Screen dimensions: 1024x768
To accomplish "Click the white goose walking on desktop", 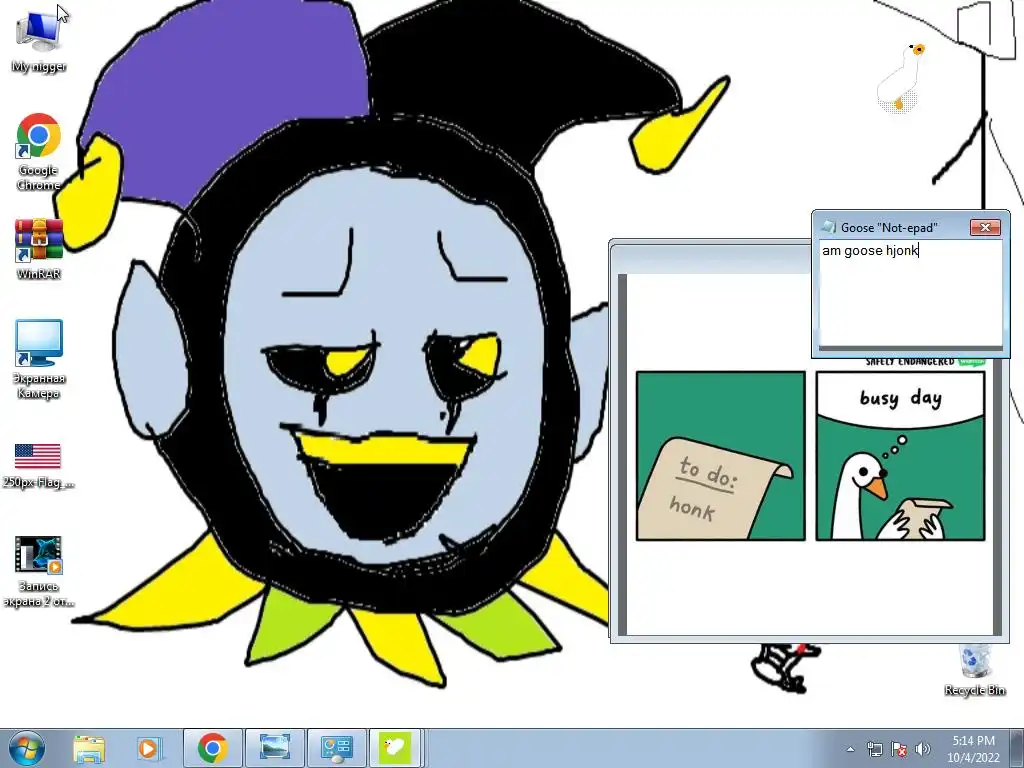I will coord(902,77).
